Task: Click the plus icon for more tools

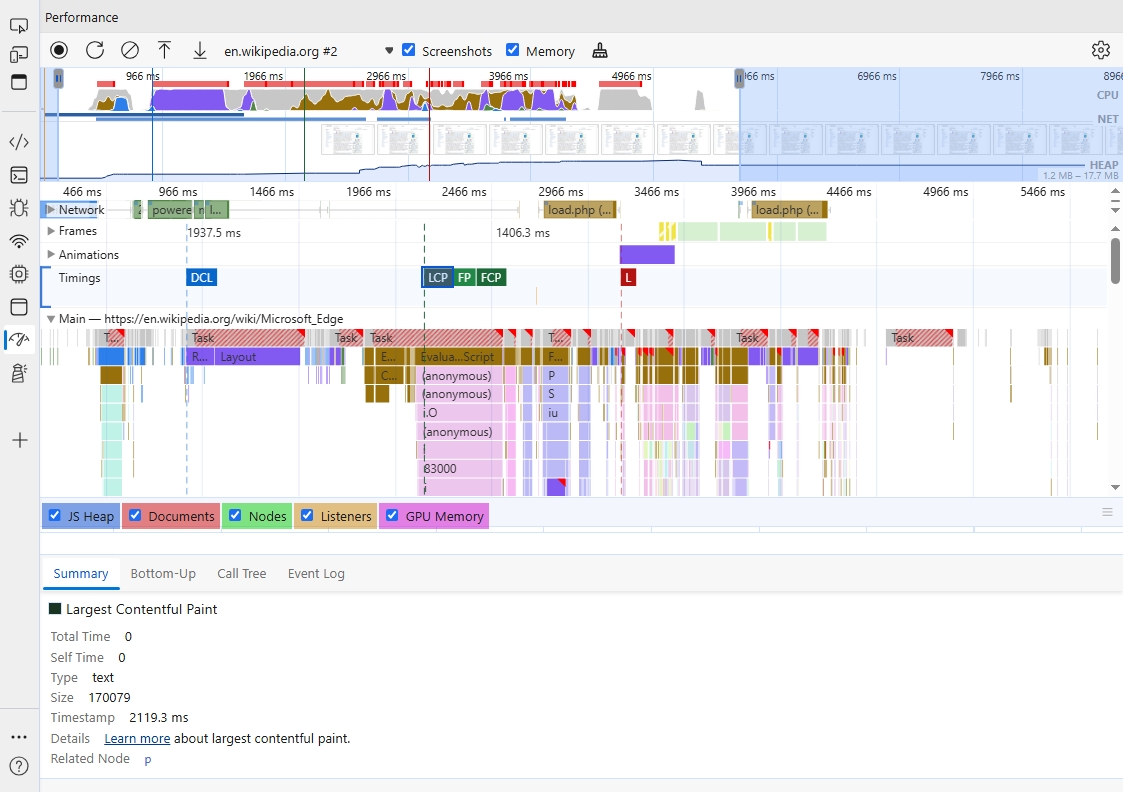Action: pos(20,440)
